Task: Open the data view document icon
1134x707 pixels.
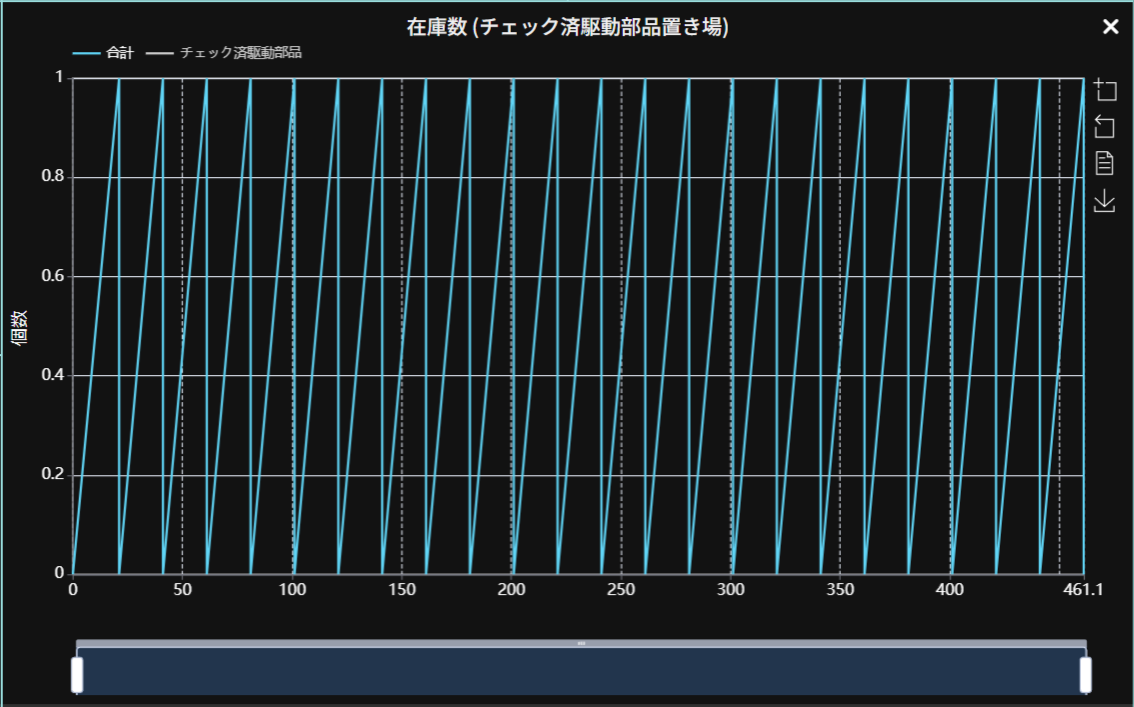Action: click(x=1104, y=163)
